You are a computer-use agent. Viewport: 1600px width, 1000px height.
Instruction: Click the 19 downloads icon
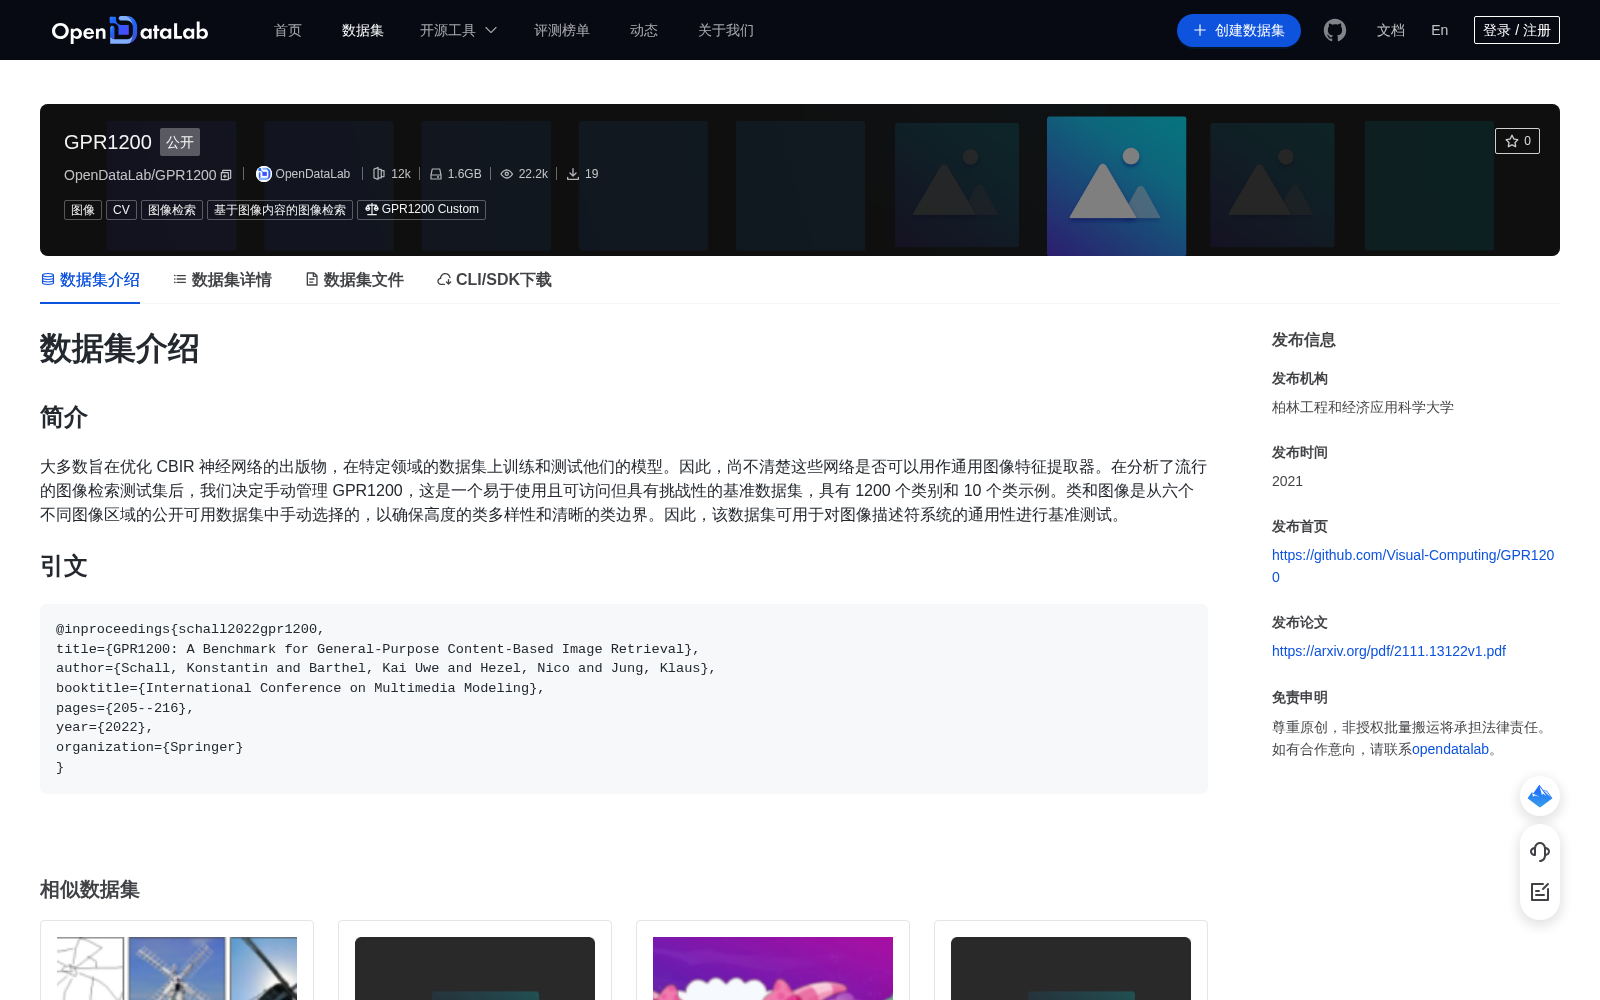point(573,174)
